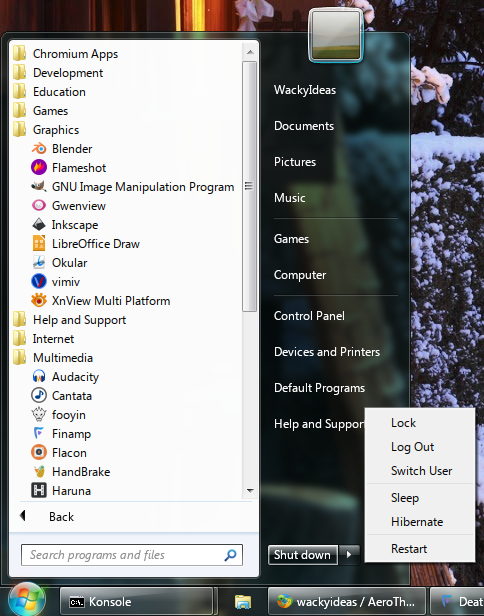Open the Documents link
Screen dimensions: 484x616
(304, 126)
